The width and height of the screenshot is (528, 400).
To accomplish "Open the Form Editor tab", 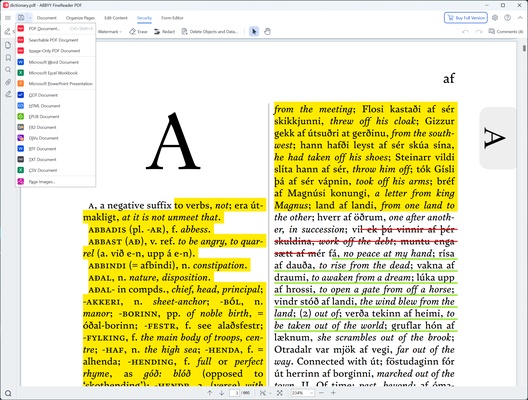I will point(172,18).
